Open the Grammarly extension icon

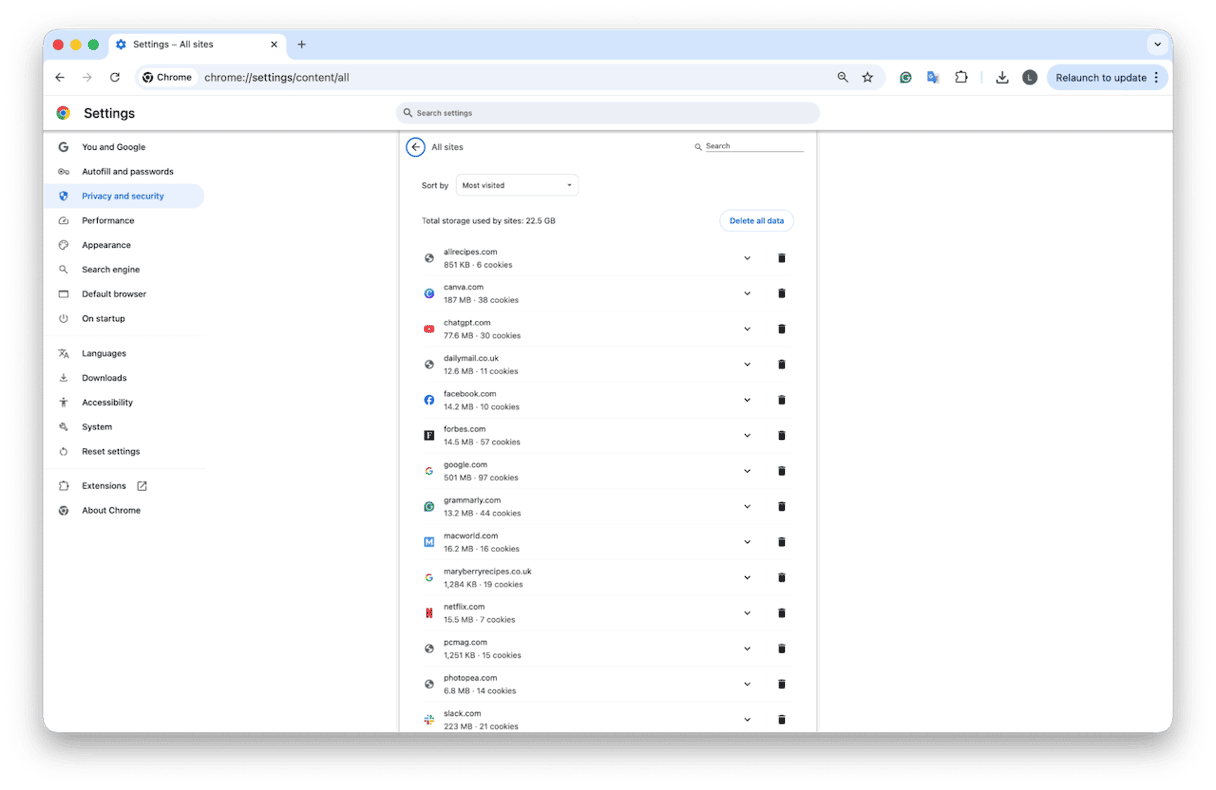(x=905, y=76)
